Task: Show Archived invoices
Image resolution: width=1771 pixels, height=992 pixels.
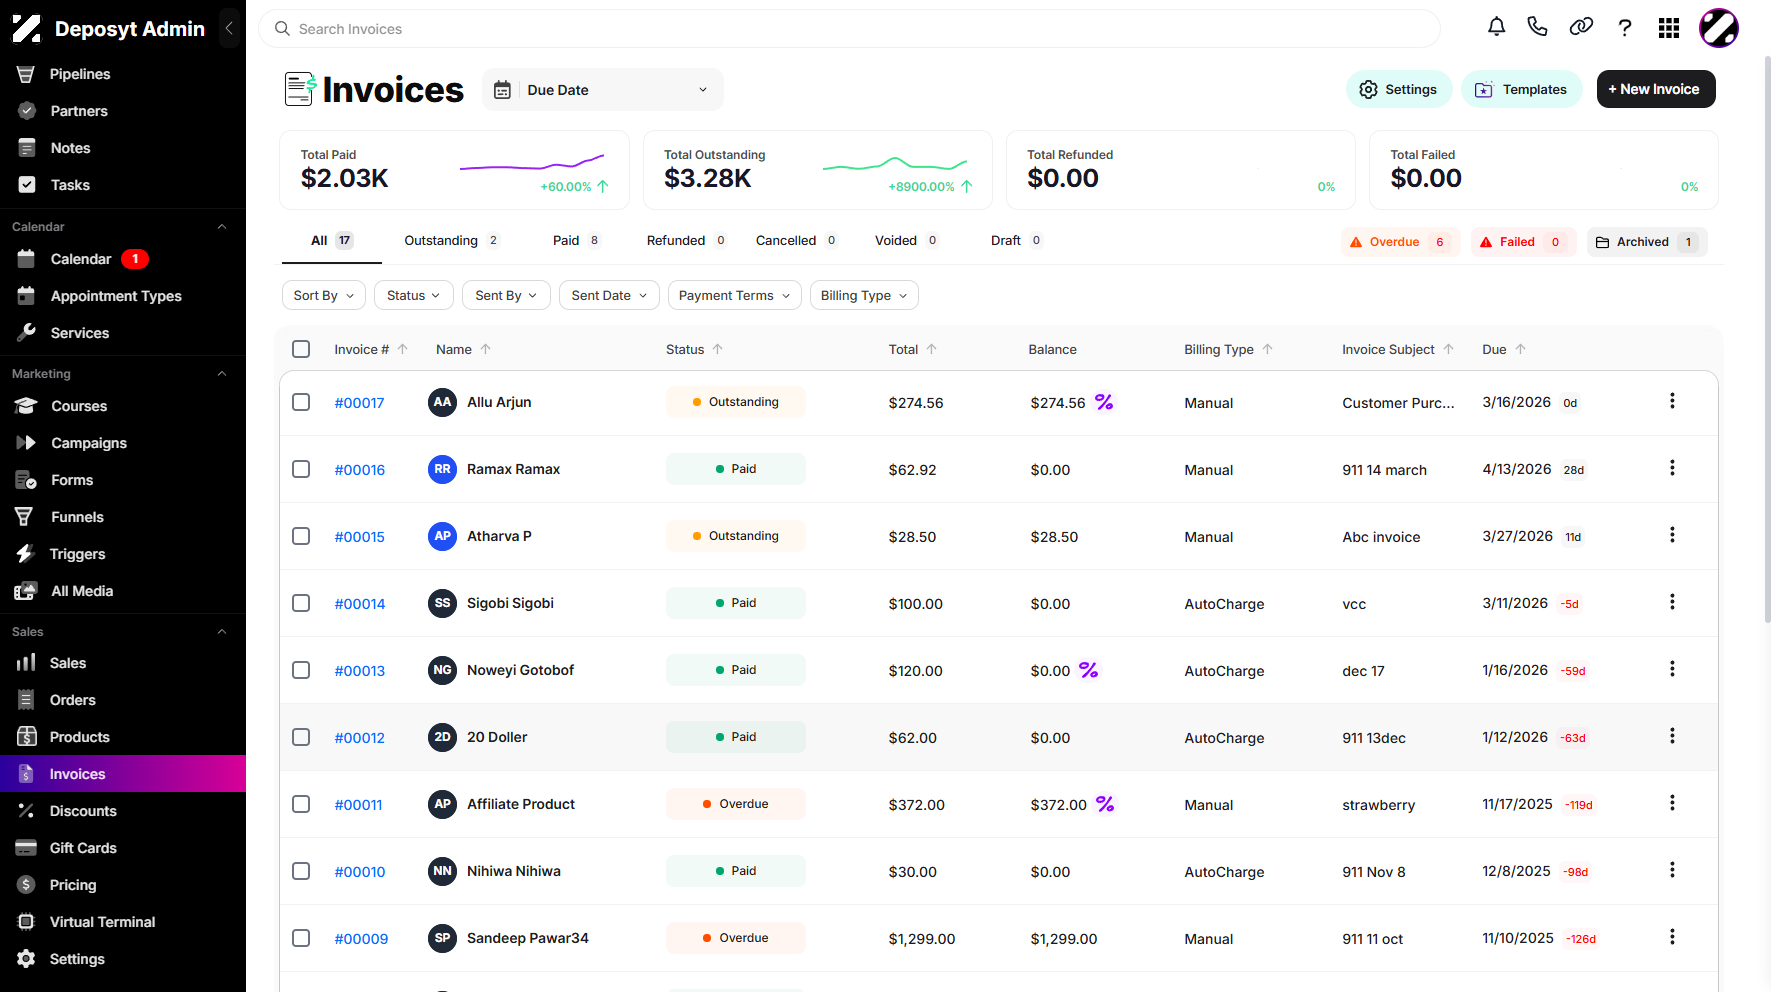Action: pos(1647,242)
